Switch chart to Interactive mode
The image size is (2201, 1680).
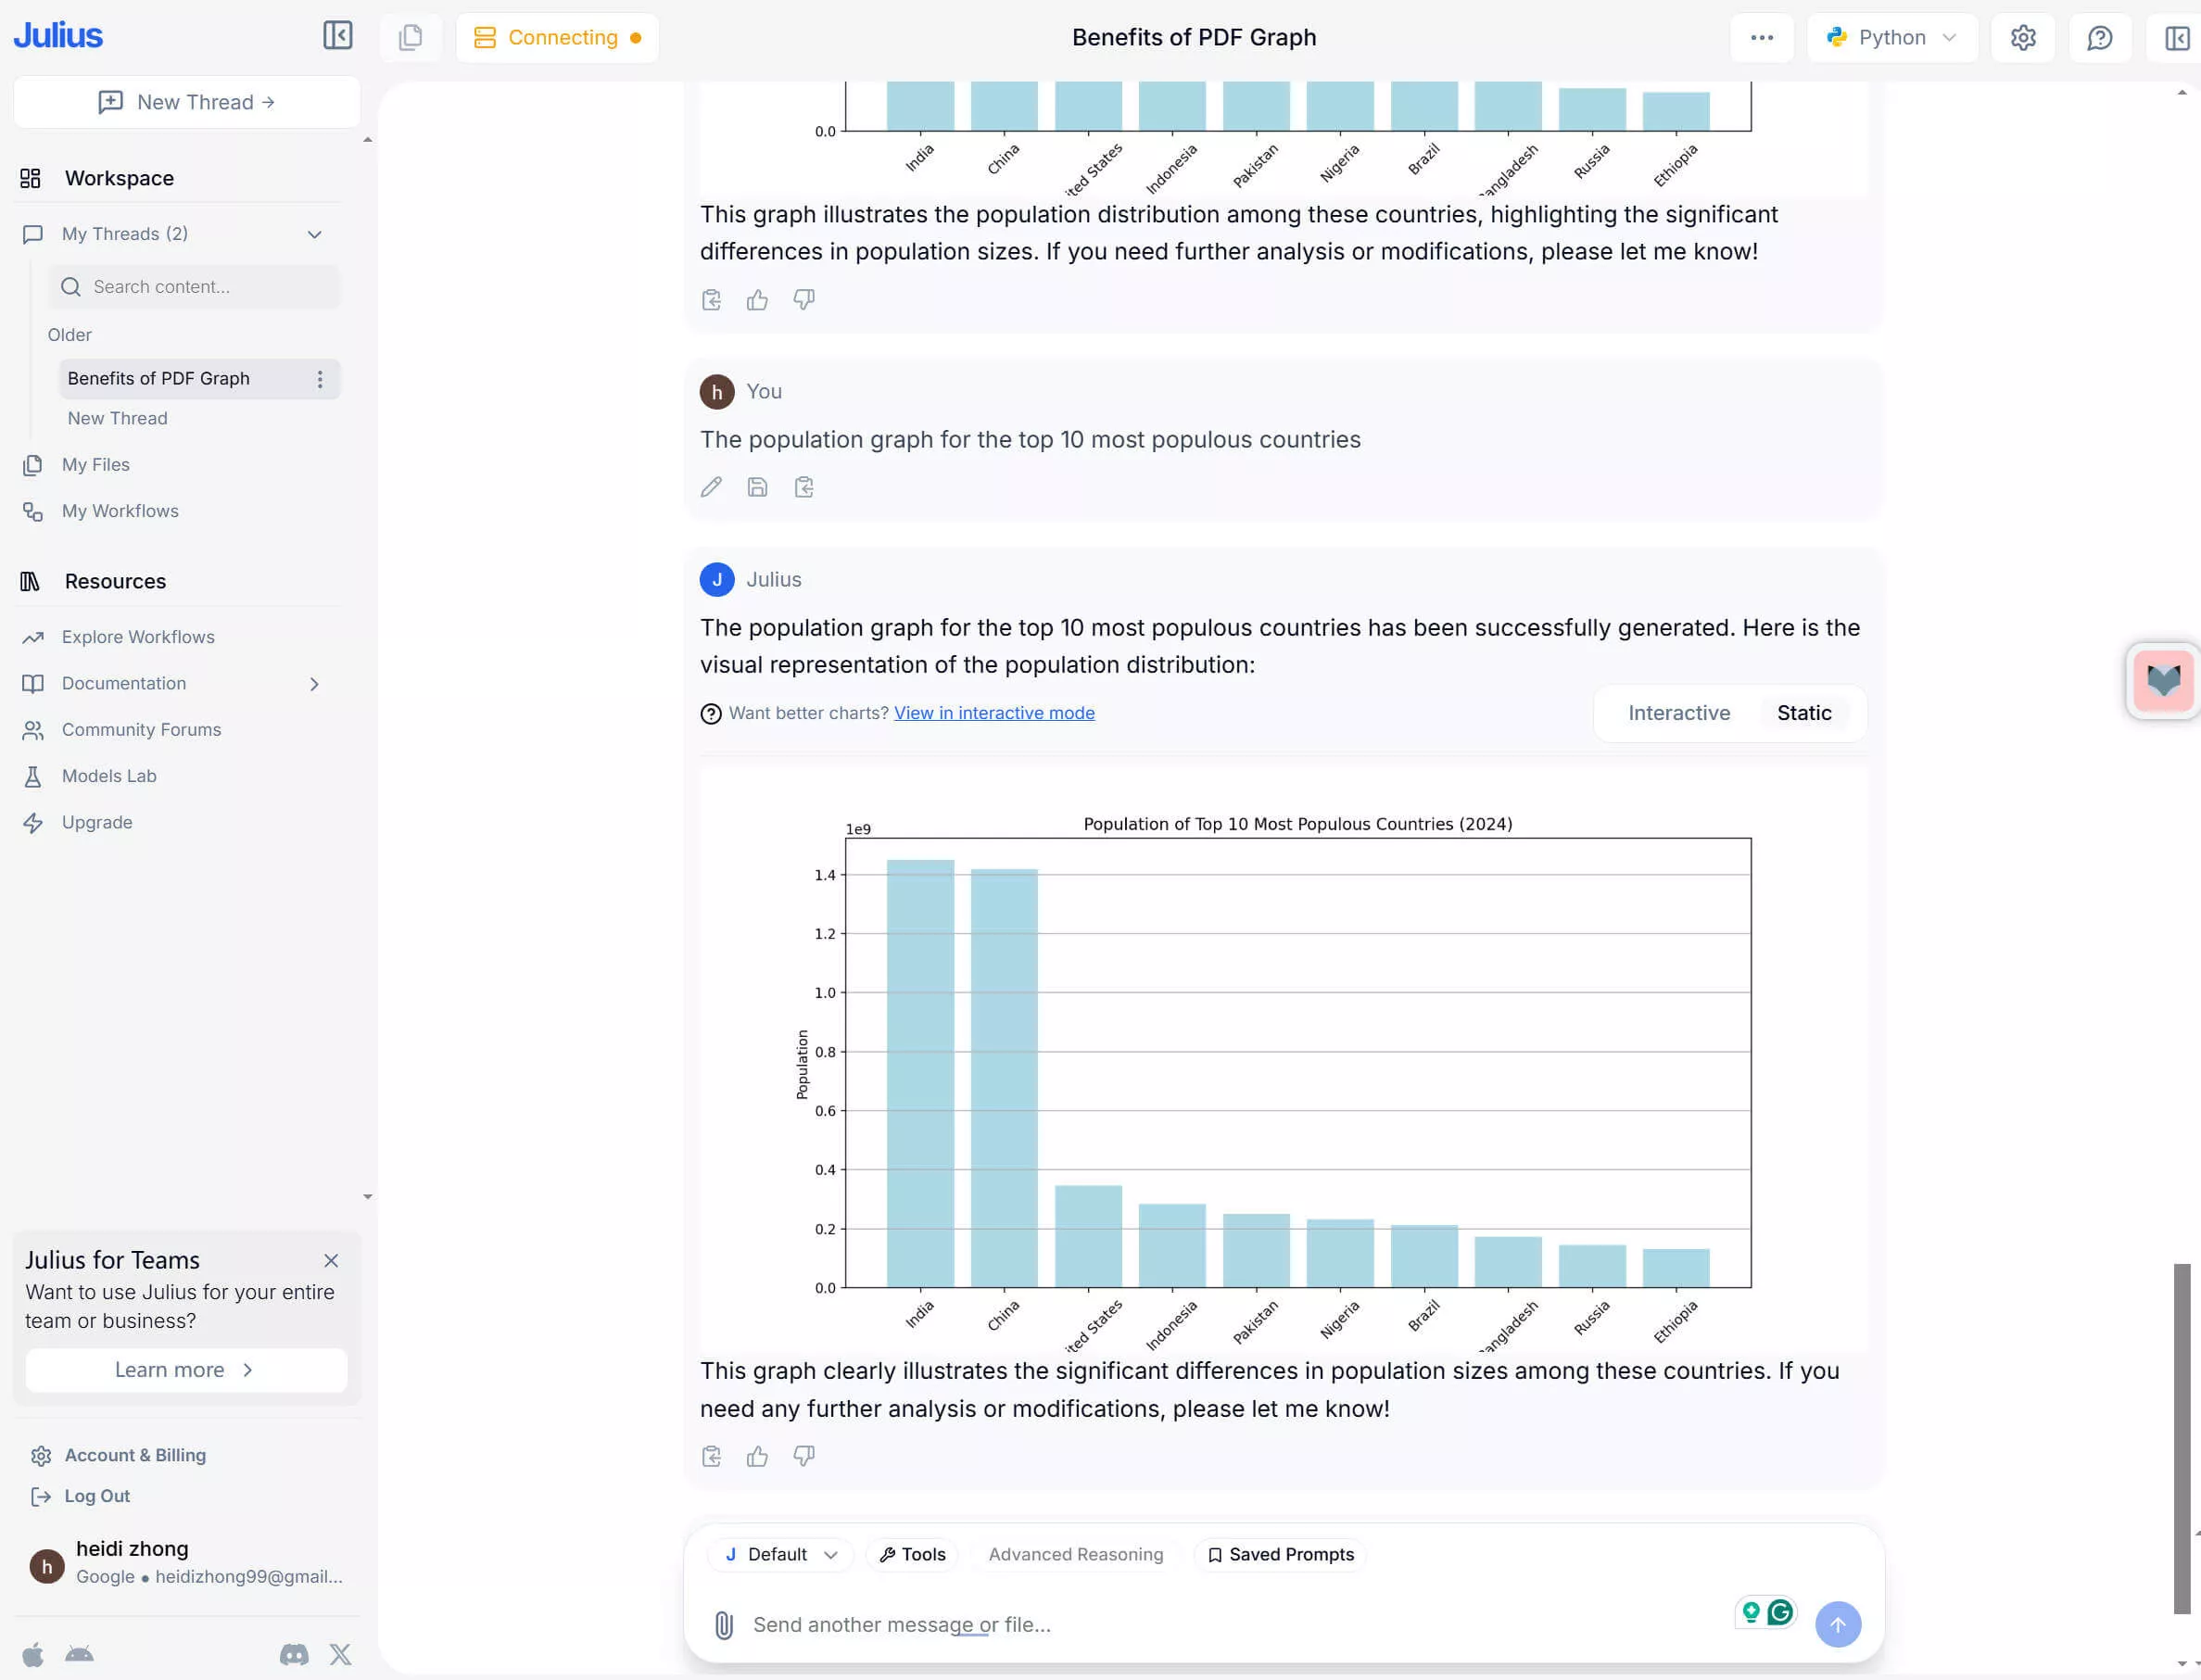click(x=1678, y=713)
